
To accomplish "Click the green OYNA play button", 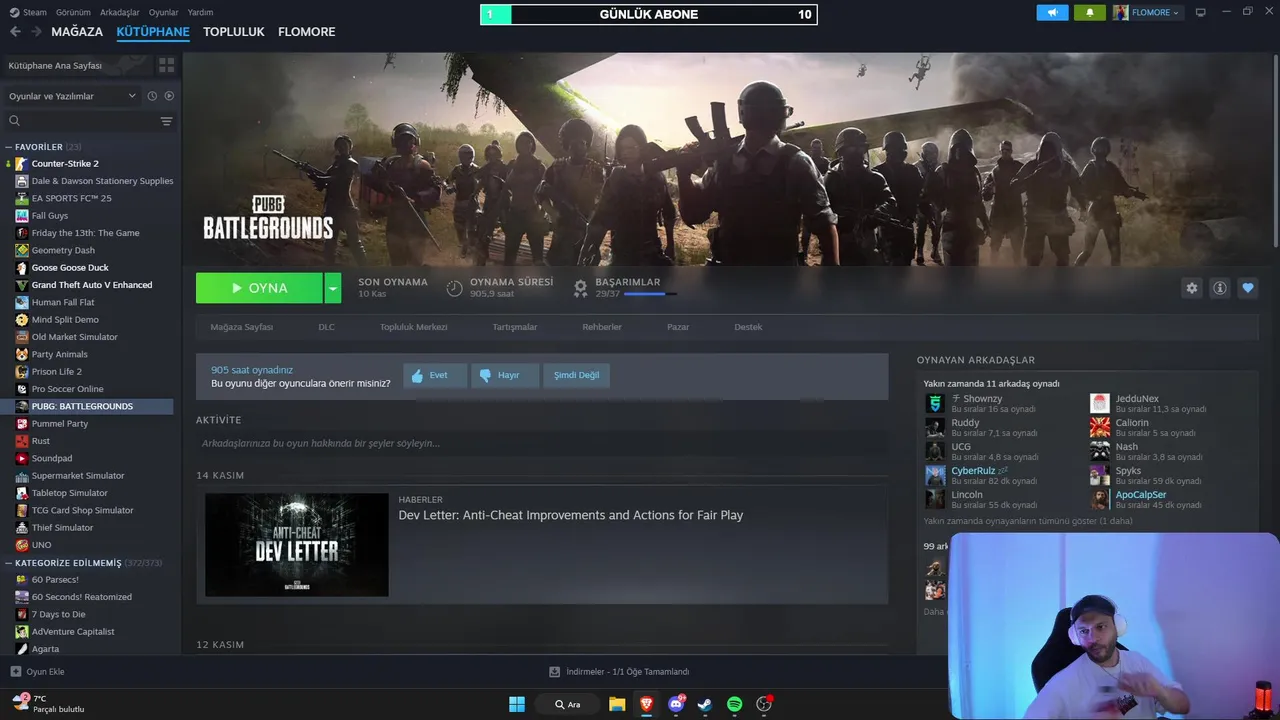I will coord(259,288).
